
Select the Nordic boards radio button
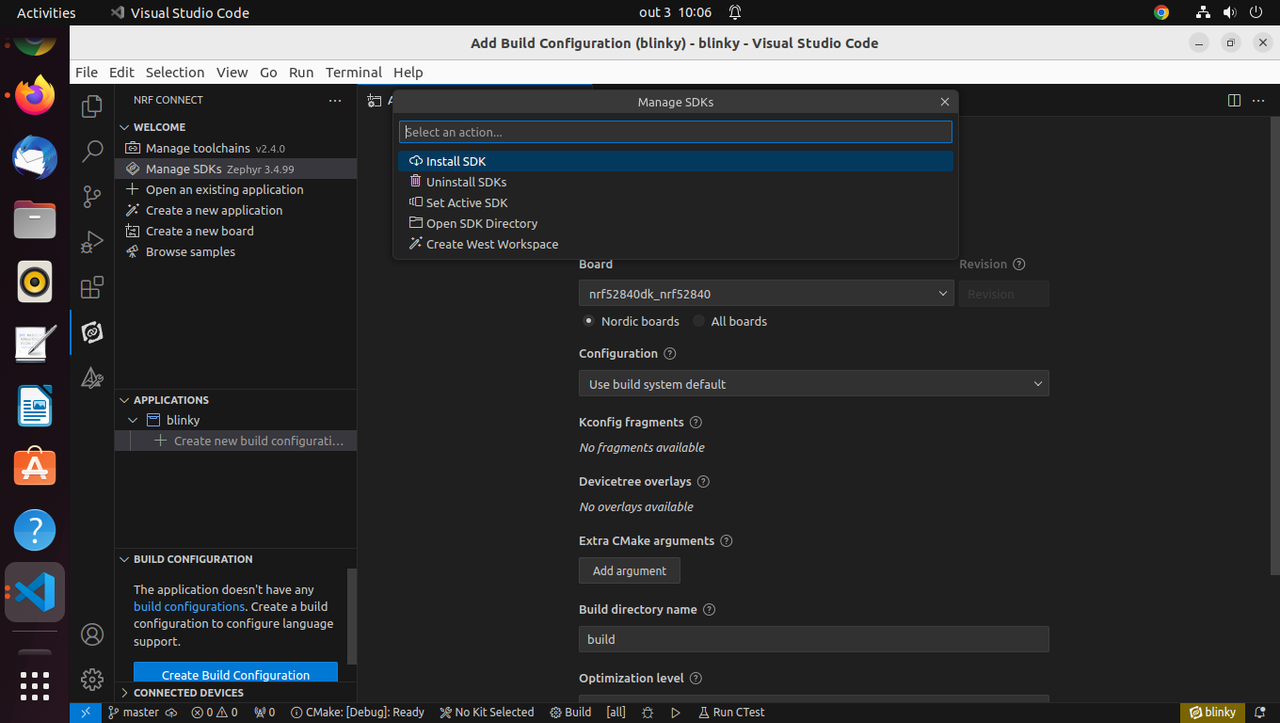click(x=589, y=321)
